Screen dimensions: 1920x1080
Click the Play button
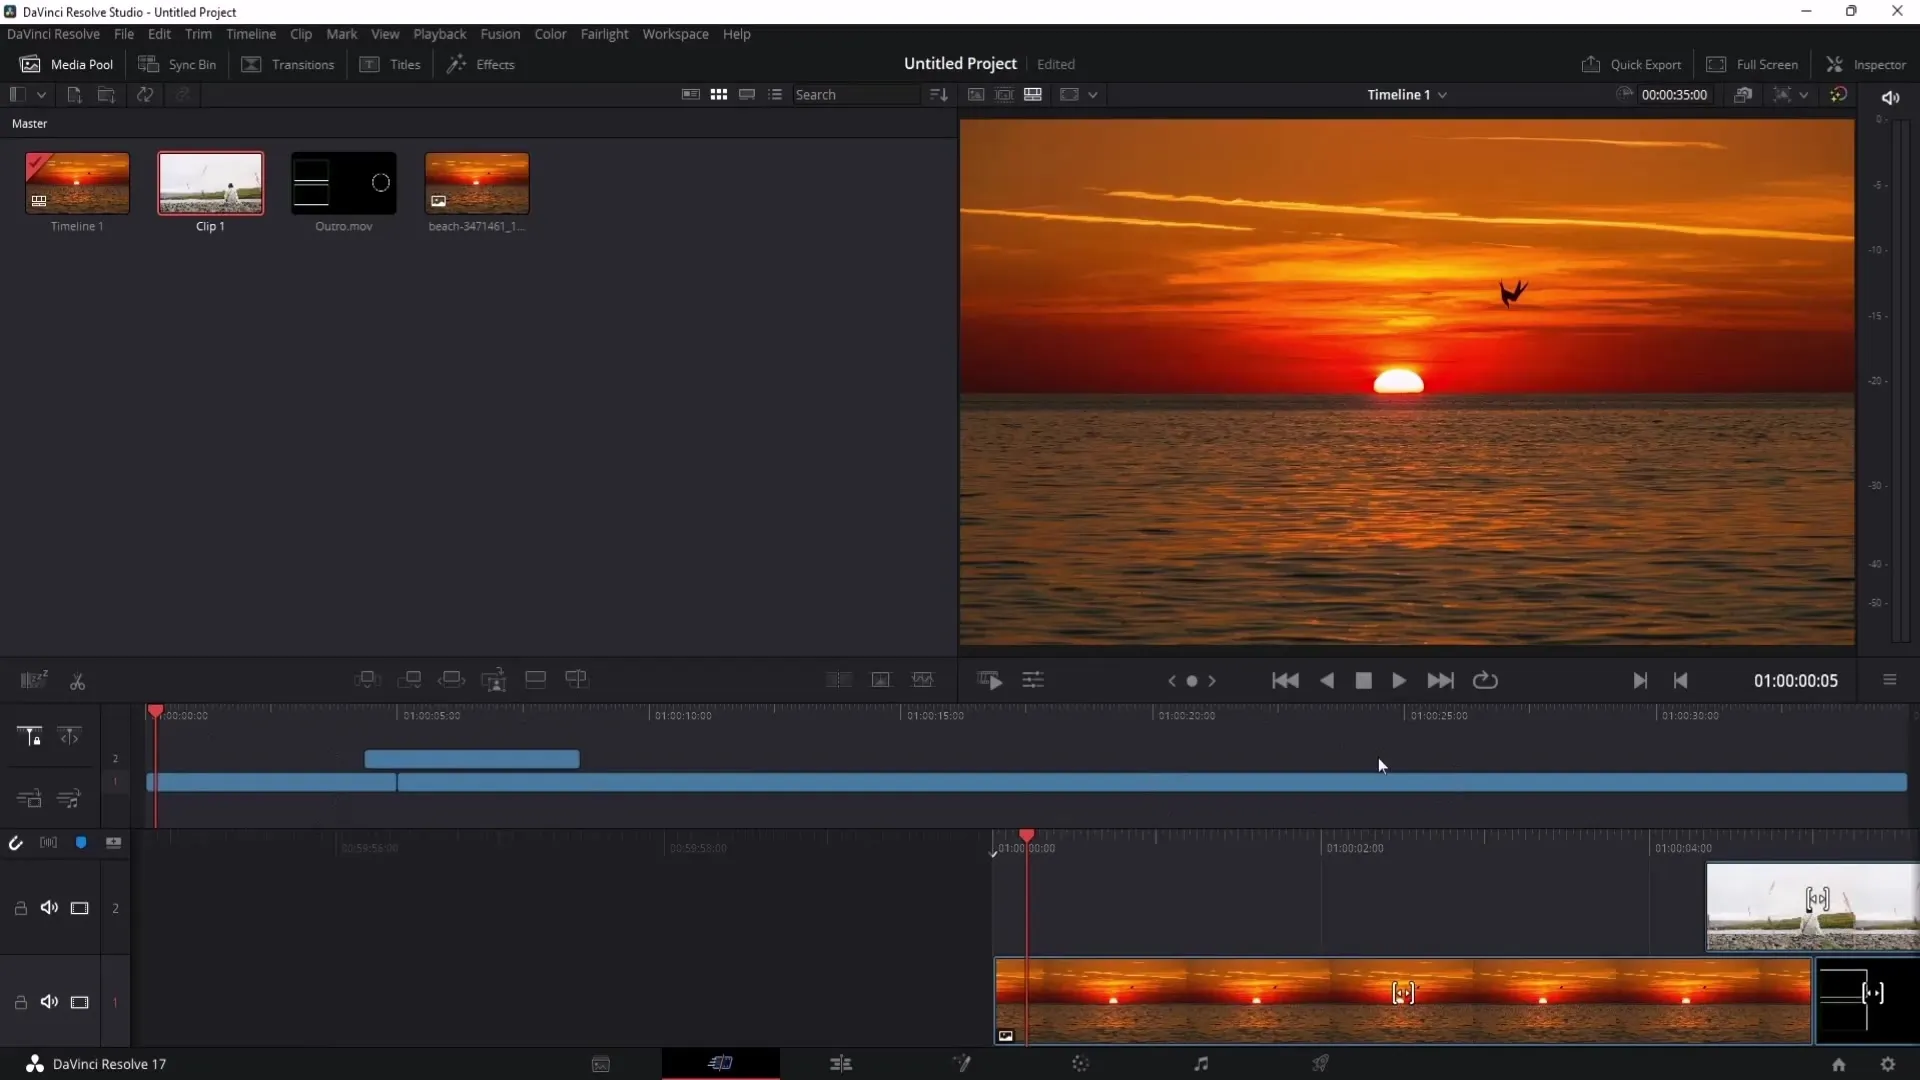pos(1399,681)
